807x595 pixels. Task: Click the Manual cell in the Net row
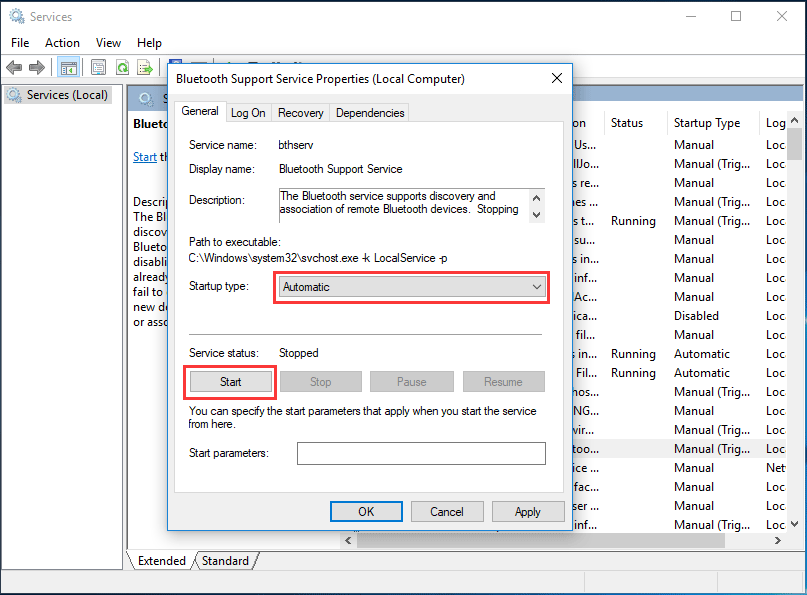click(x=694, y=468)
